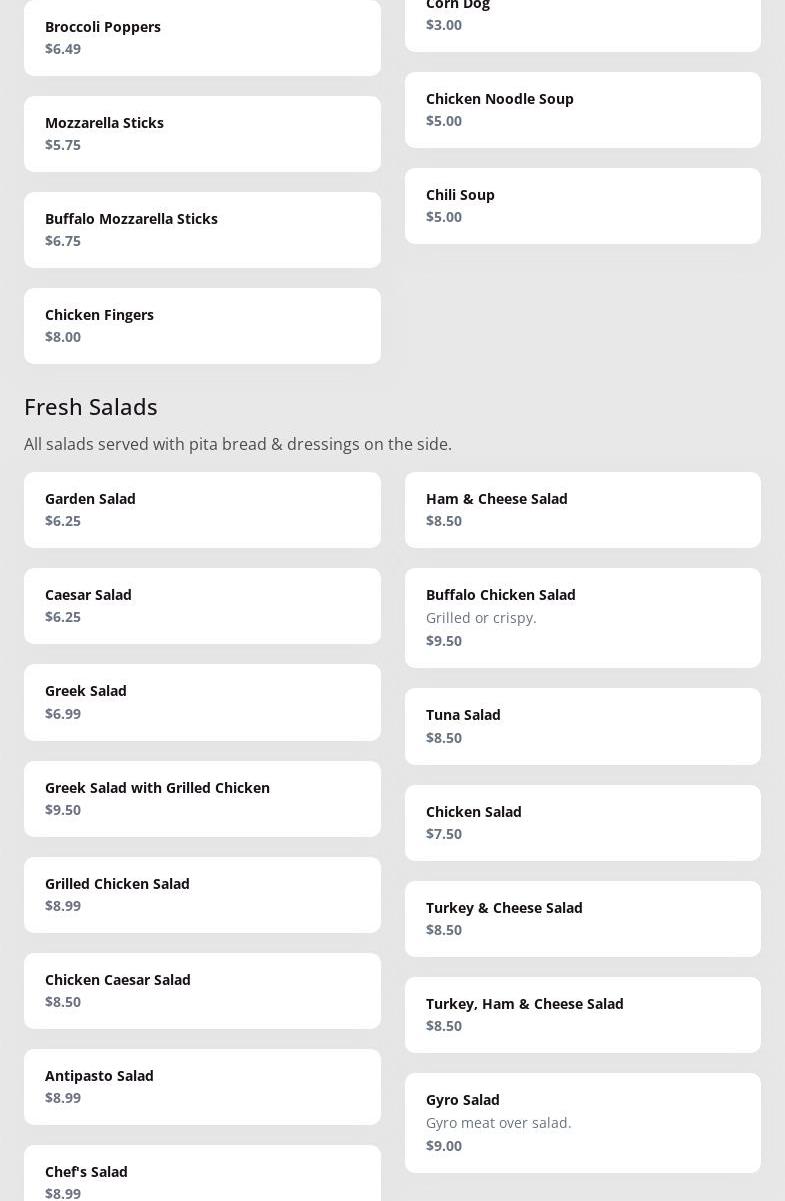Choose the Buffalo Chicken Salad card
The height and width of the screenshot is (1201, 785).
(582, 617)
